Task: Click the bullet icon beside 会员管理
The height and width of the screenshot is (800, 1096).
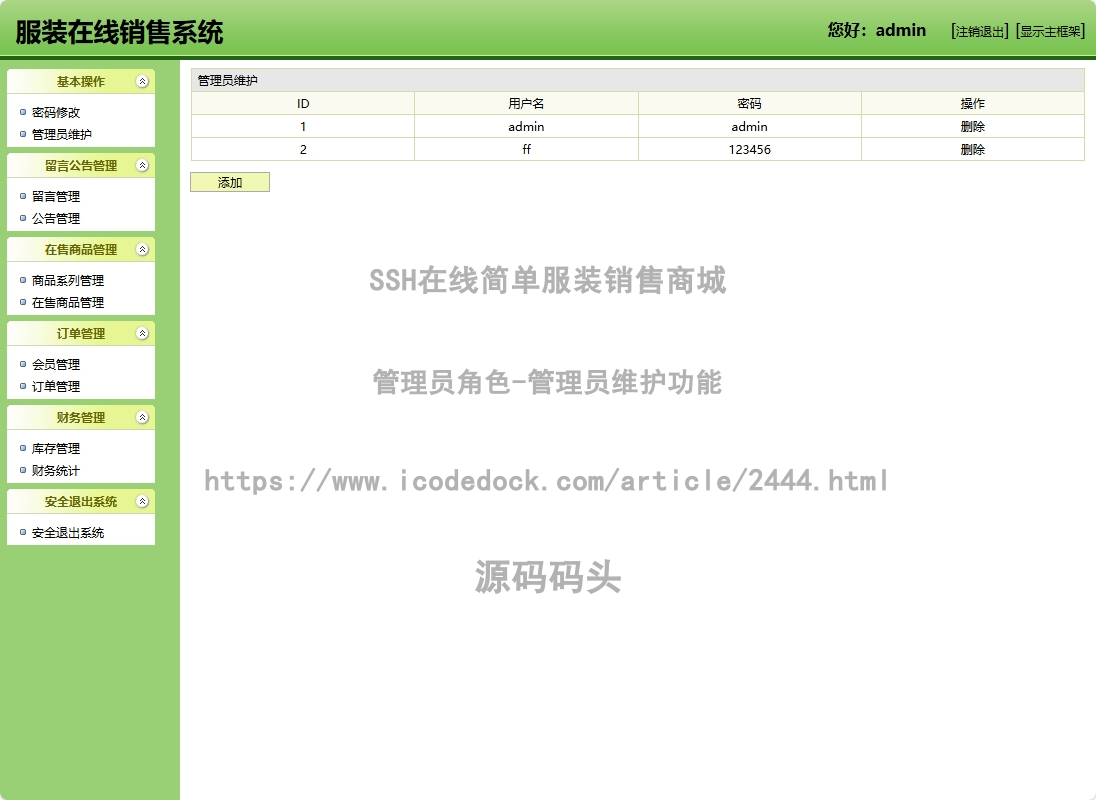Action: (x=23, y=364)
